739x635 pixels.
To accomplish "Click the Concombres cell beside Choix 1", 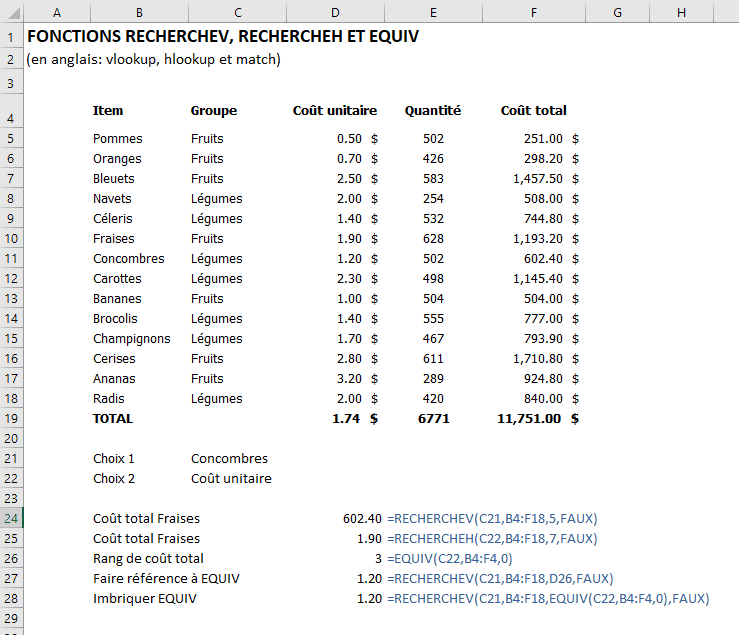I will click(229, 459).
